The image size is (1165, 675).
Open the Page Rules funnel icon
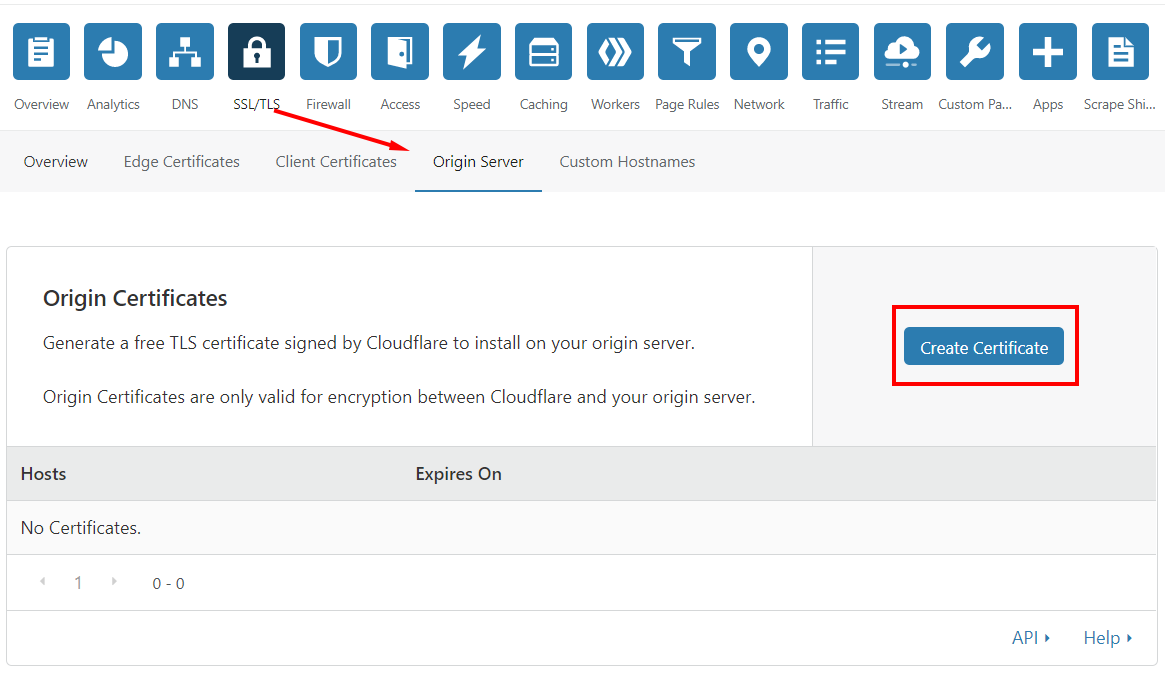pyautogui.click(x=687, y=51)
